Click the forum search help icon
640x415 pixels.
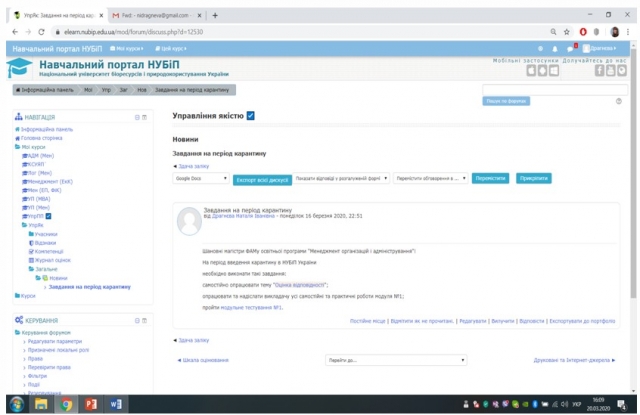pos(619,101)
